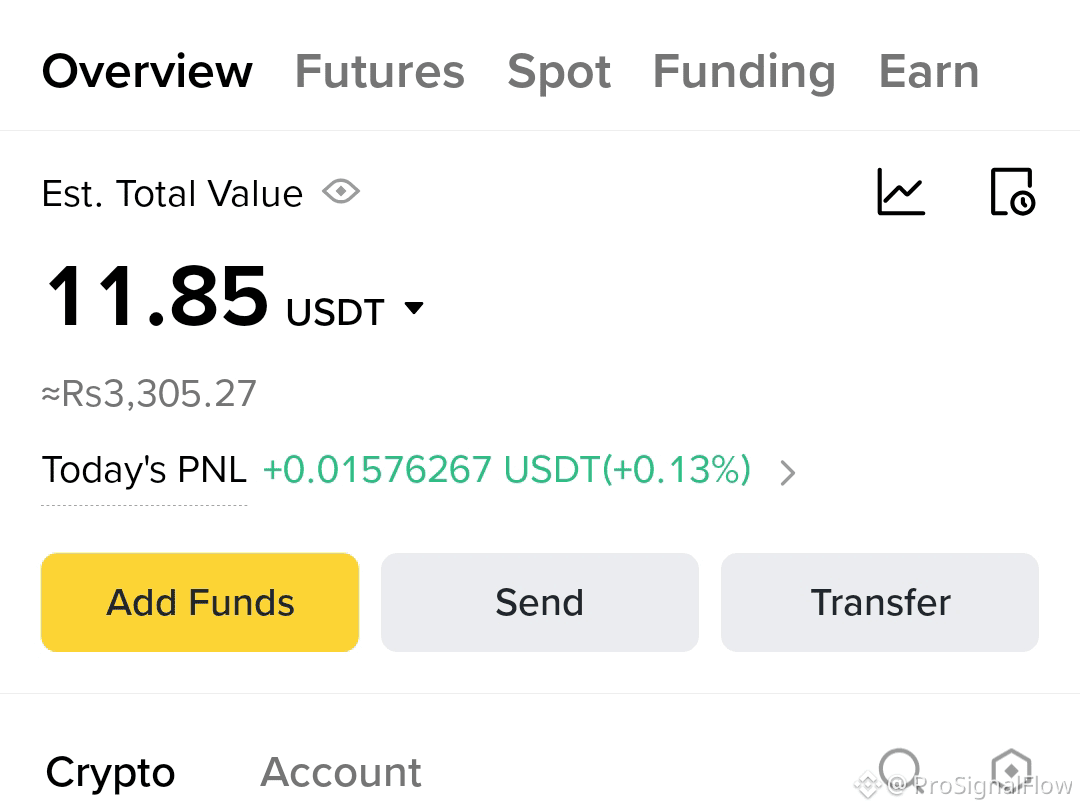
Task: Select the Overview tab
Action: pos(147,72)
